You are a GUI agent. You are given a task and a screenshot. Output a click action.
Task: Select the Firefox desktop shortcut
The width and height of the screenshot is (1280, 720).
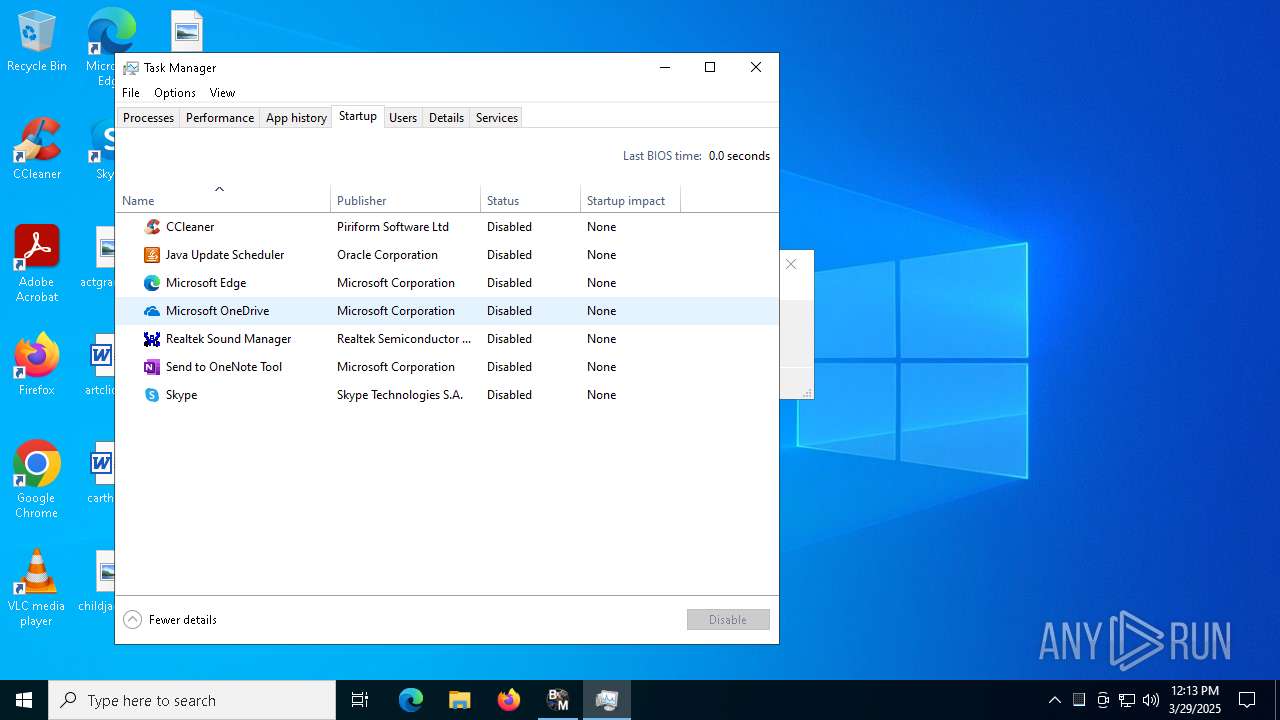37,365
